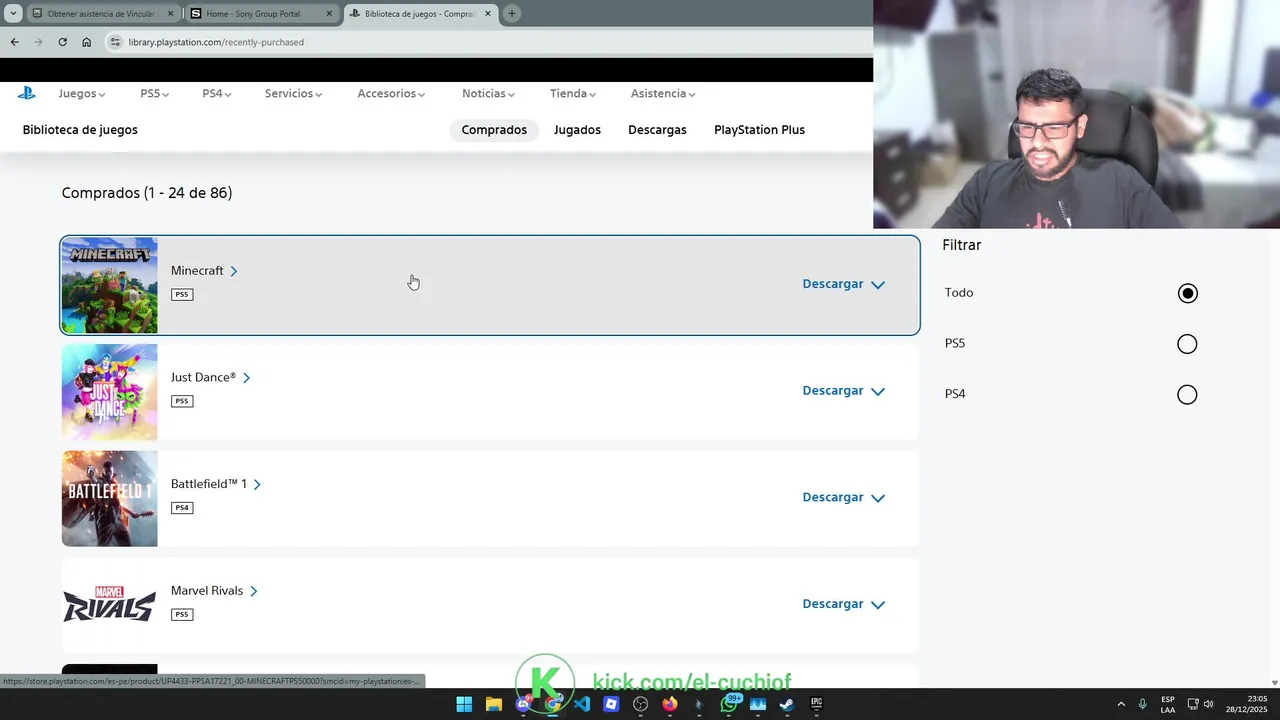Open Roblox from taskbar

[x=611, y=704]
